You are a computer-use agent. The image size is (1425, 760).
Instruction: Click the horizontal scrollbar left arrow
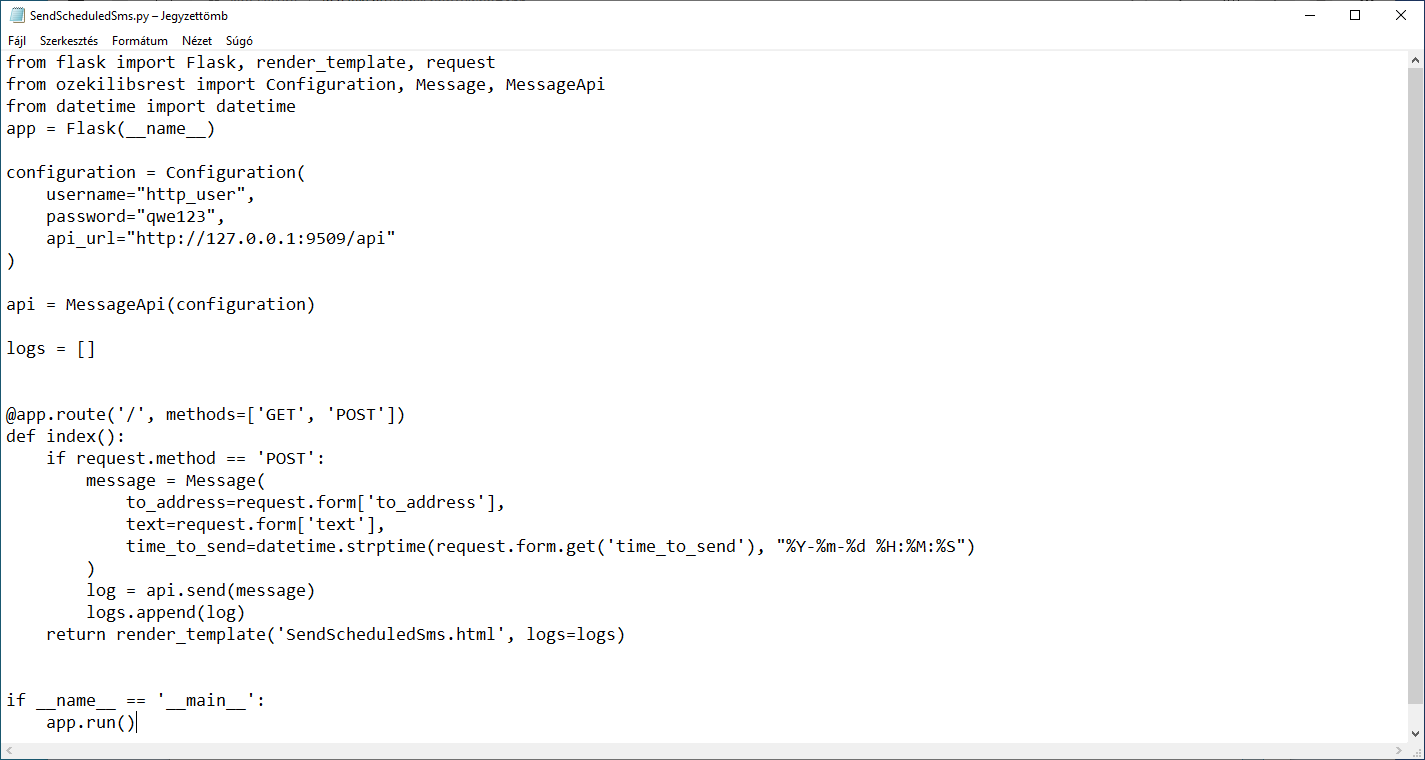coord(9,751)
